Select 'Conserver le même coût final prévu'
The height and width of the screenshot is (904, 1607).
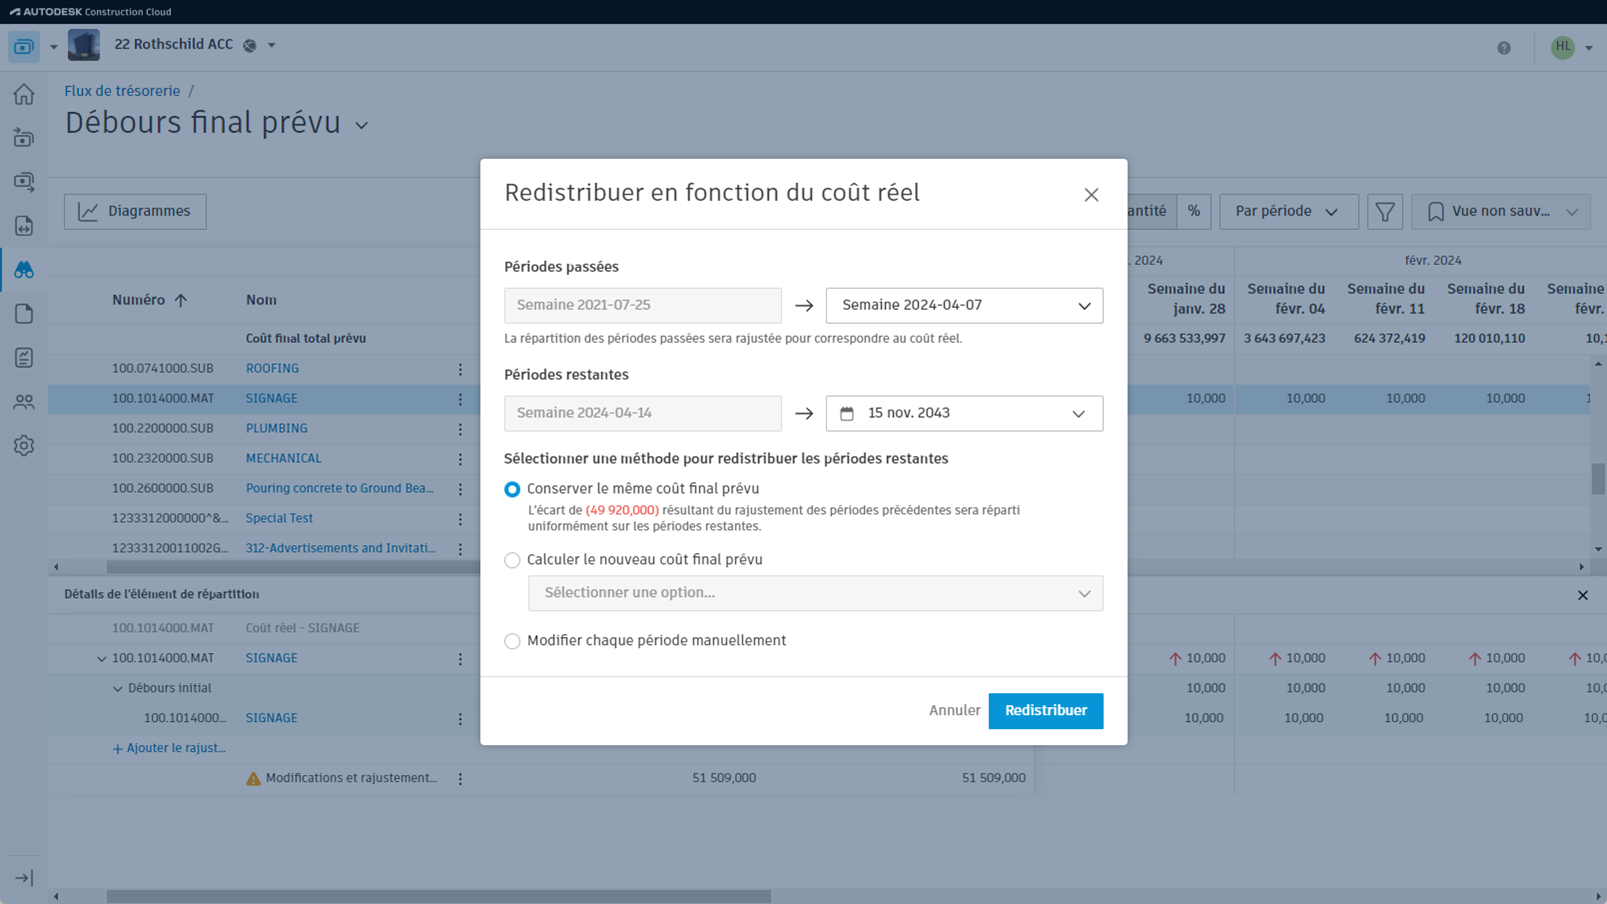click(512, 489)
